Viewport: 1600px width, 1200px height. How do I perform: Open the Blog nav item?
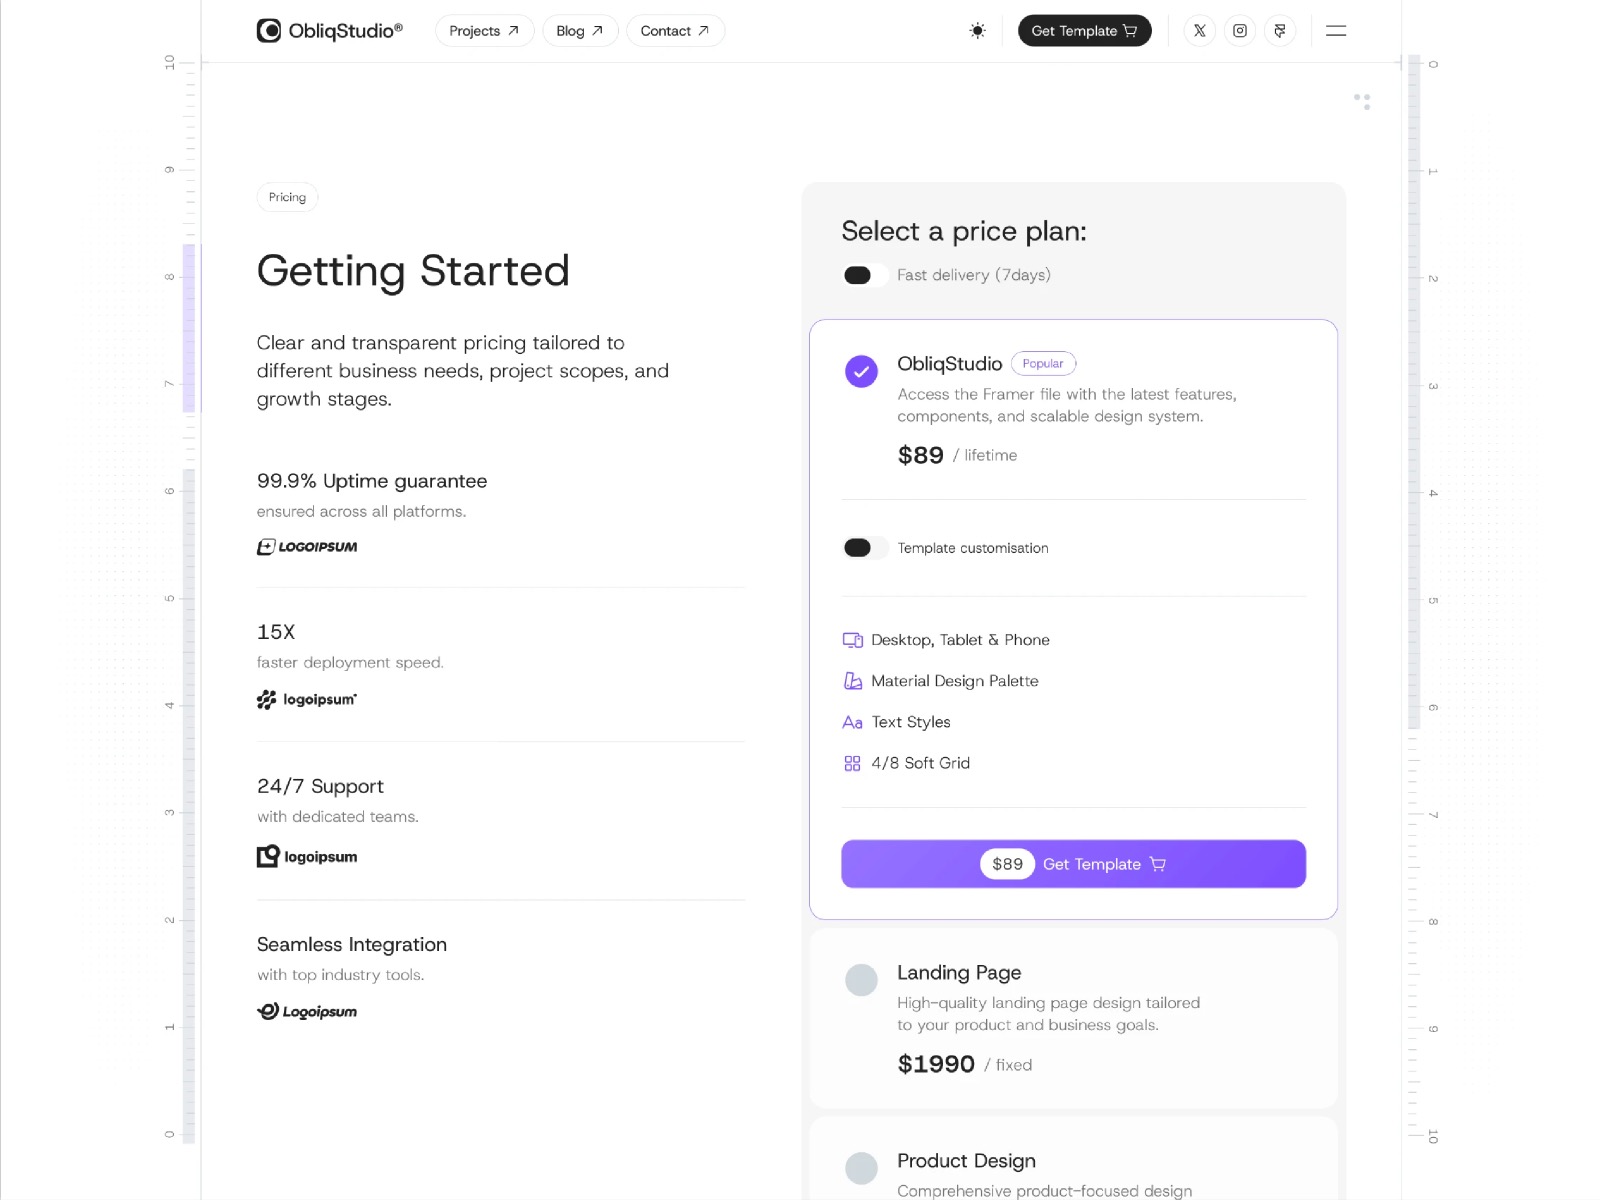coord(580,31)
